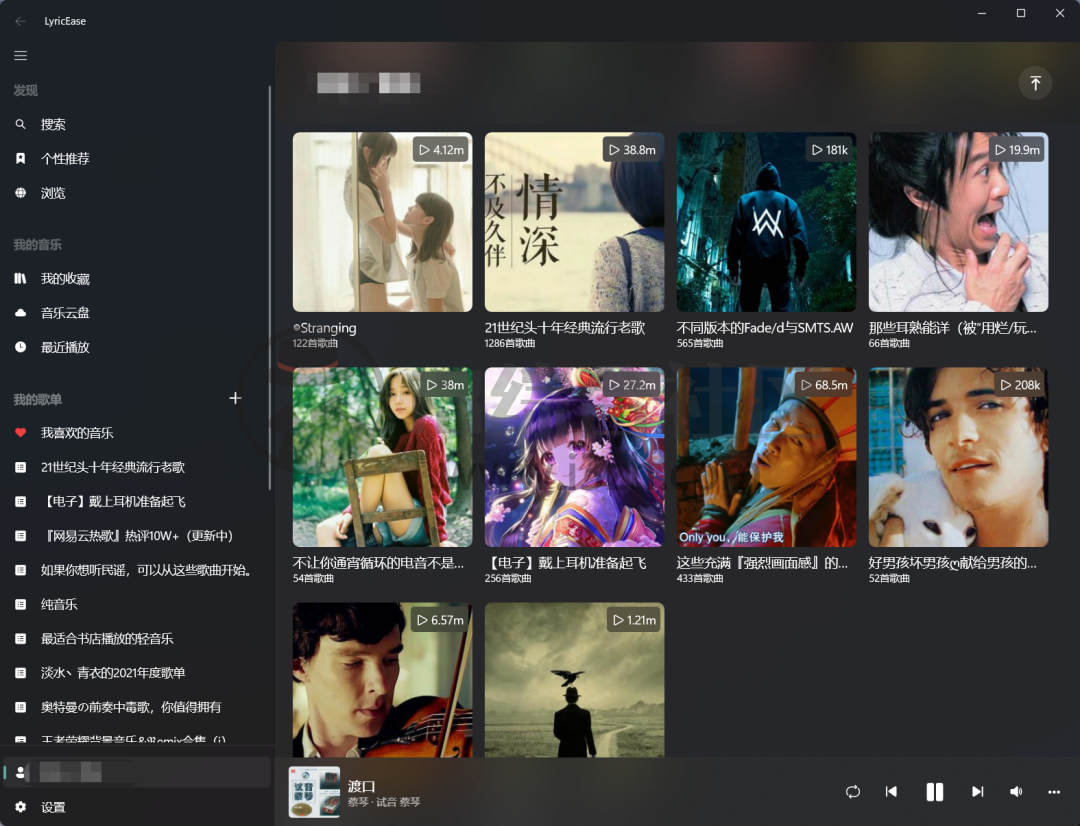The width and height of the screenshot is (1080, 826).
Task: Open the crow-and-man cover with 1.21m plays
Action: point(574,680)
